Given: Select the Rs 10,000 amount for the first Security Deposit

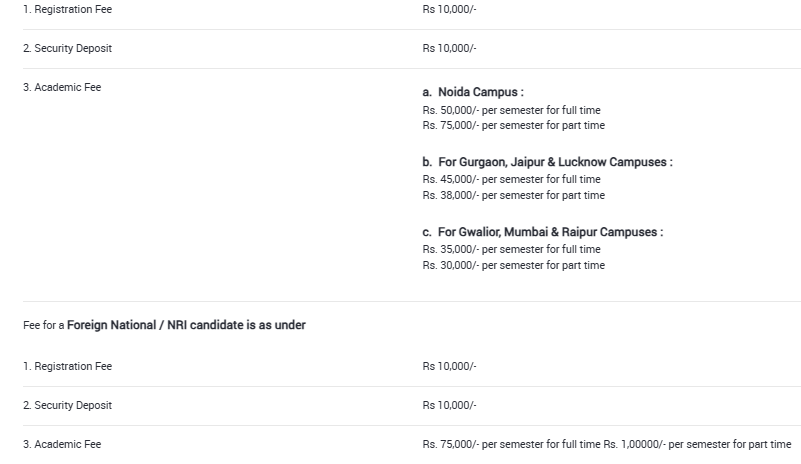Looking at the screenshot, I should point(449,48).
